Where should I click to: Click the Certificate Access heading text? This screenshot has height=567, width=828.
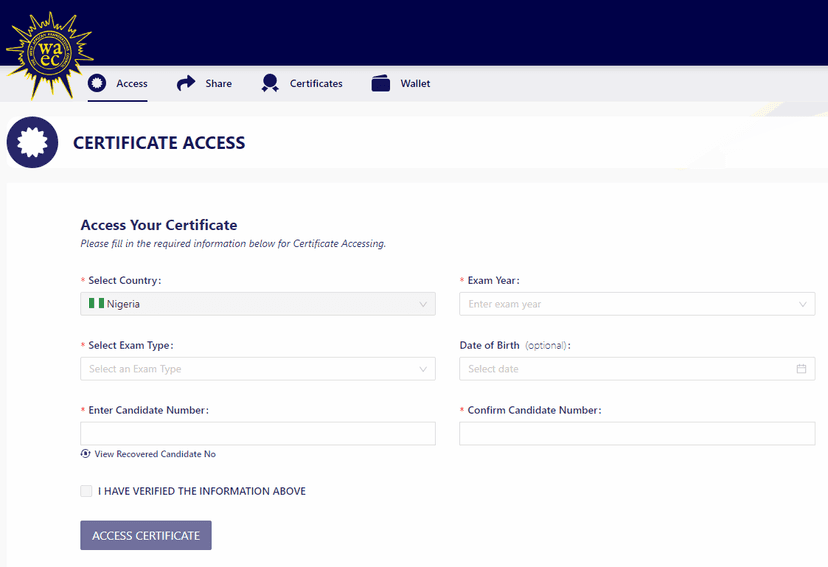click(159, 143)
